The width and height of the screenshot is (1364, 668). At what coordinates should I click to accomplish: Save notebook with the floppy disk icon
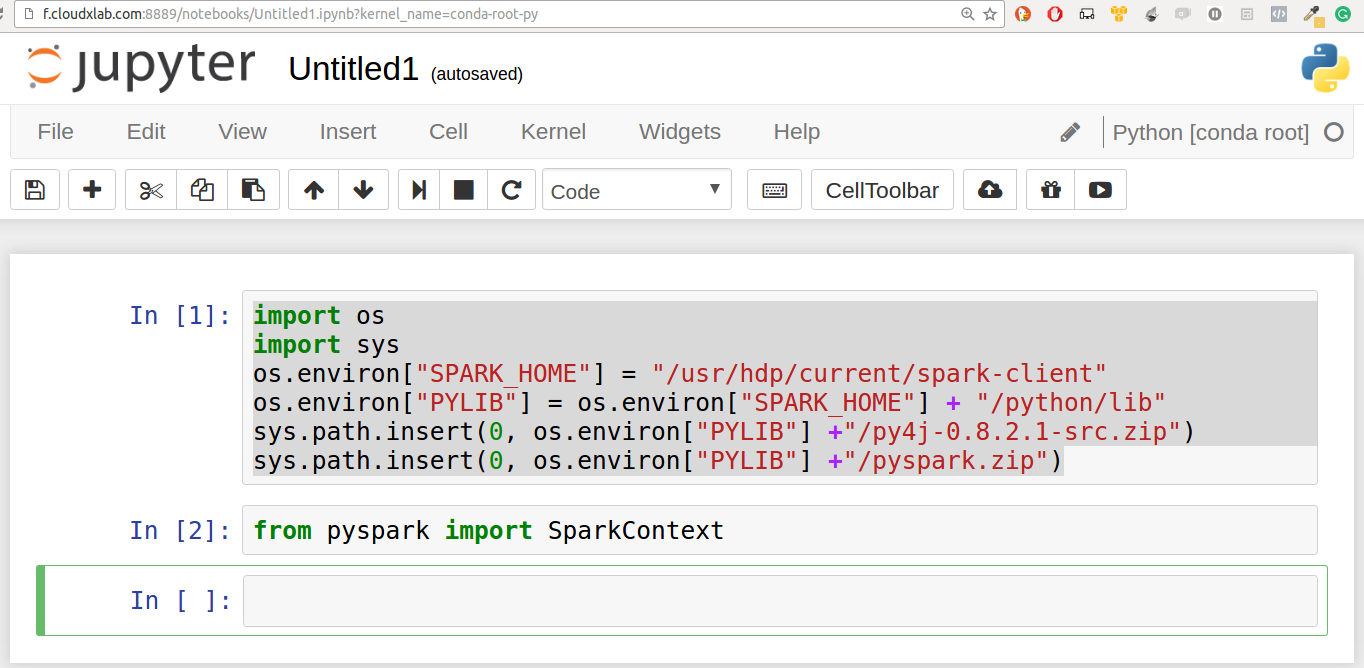(x=35, y=190)
